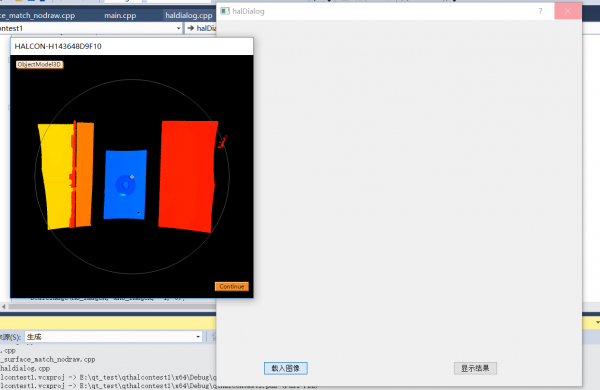Screen dimensions: 600x390
Task: Switch to the main.cpp tab
Action: (x=120, y=15)
